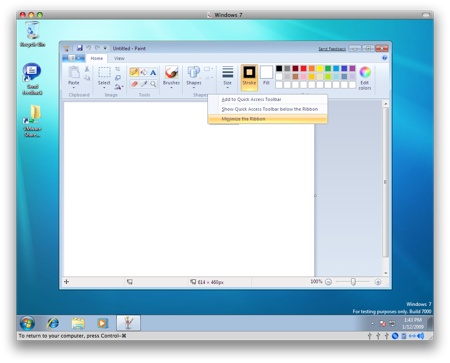Expand the Rotate dropdown in Image group

tap(119, 87)
